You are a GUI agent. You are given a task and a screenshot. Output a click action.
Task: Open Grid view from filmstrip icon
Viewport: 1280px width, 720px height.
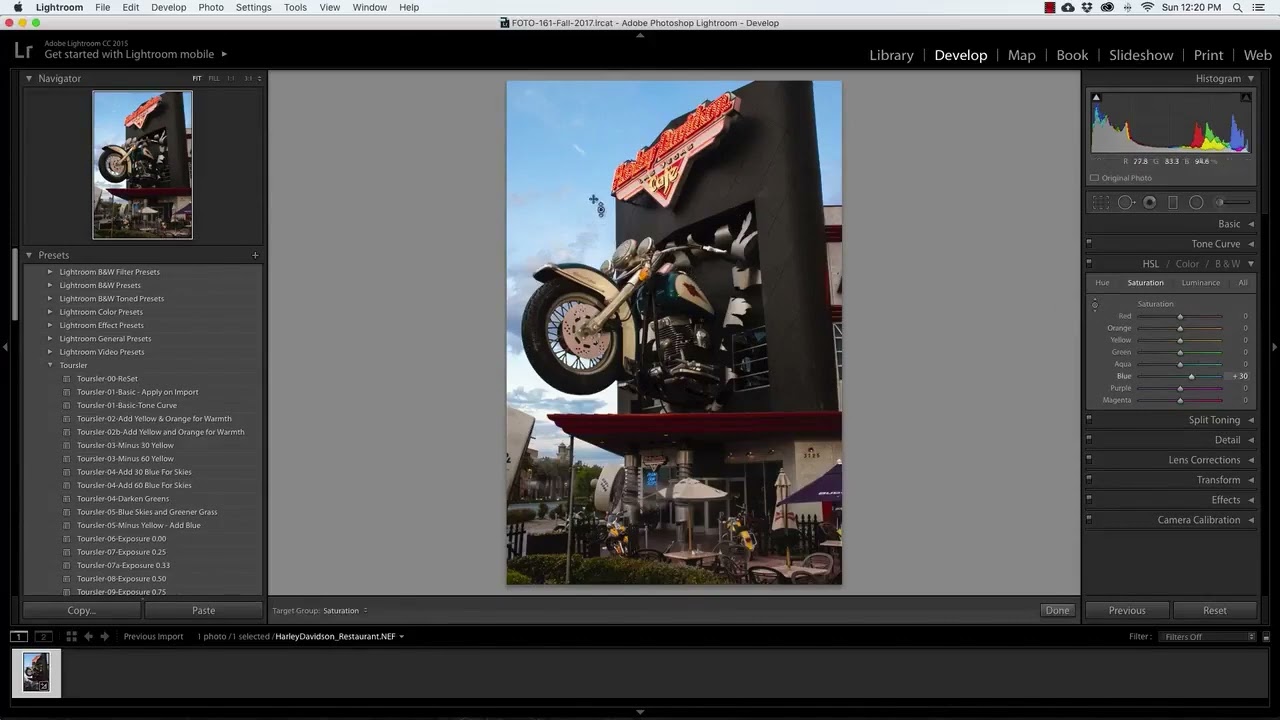tap(71, 636)
